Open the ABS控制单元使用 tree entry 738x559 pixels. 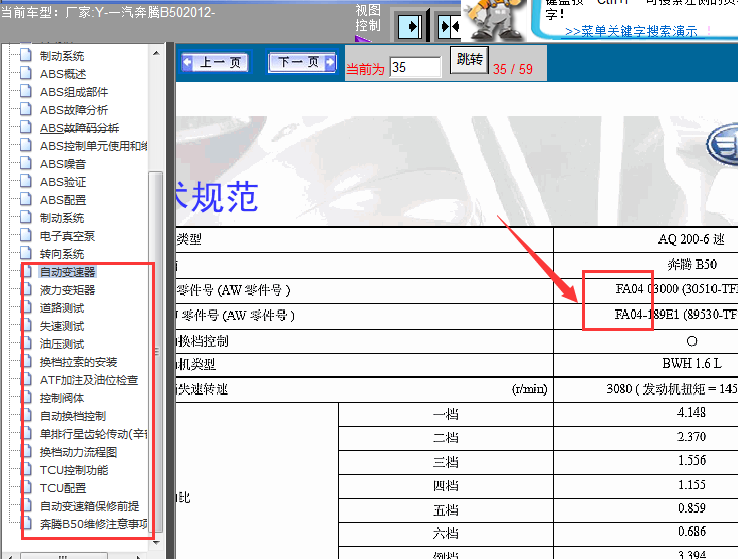93,146
